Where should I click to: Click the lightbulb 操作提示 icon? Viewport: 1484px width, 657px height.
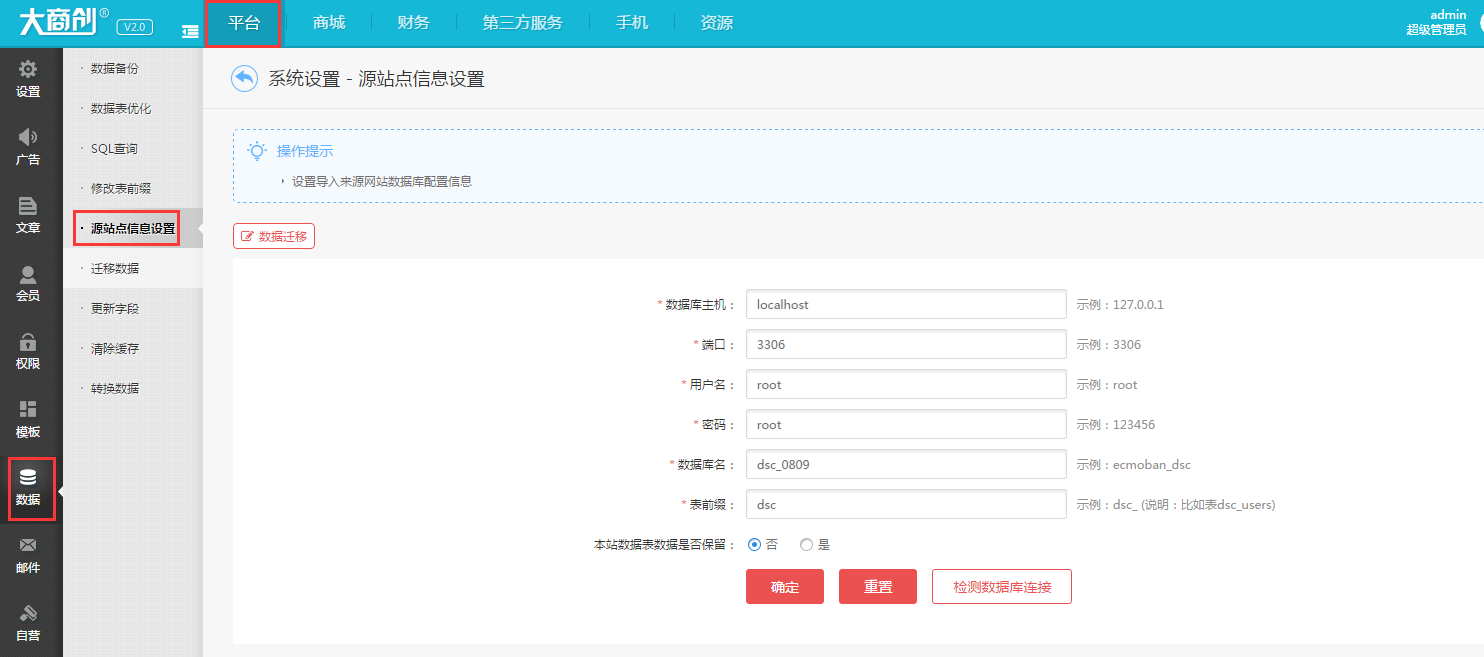pos(258,151)
